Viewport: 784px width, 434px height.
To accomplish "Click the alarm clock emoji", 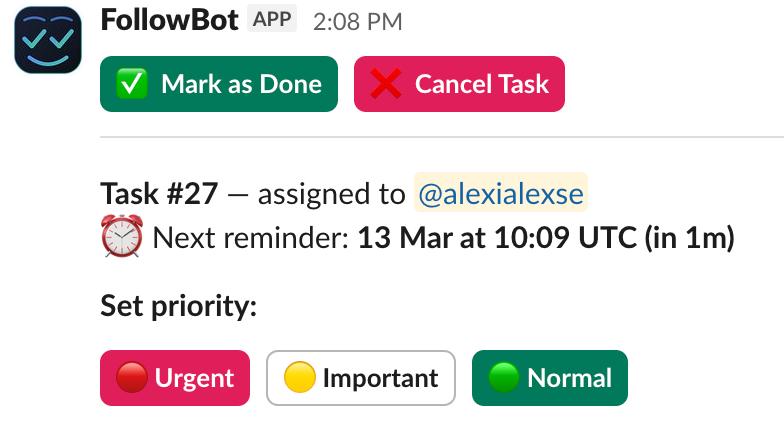I will (x=122, y=237).
